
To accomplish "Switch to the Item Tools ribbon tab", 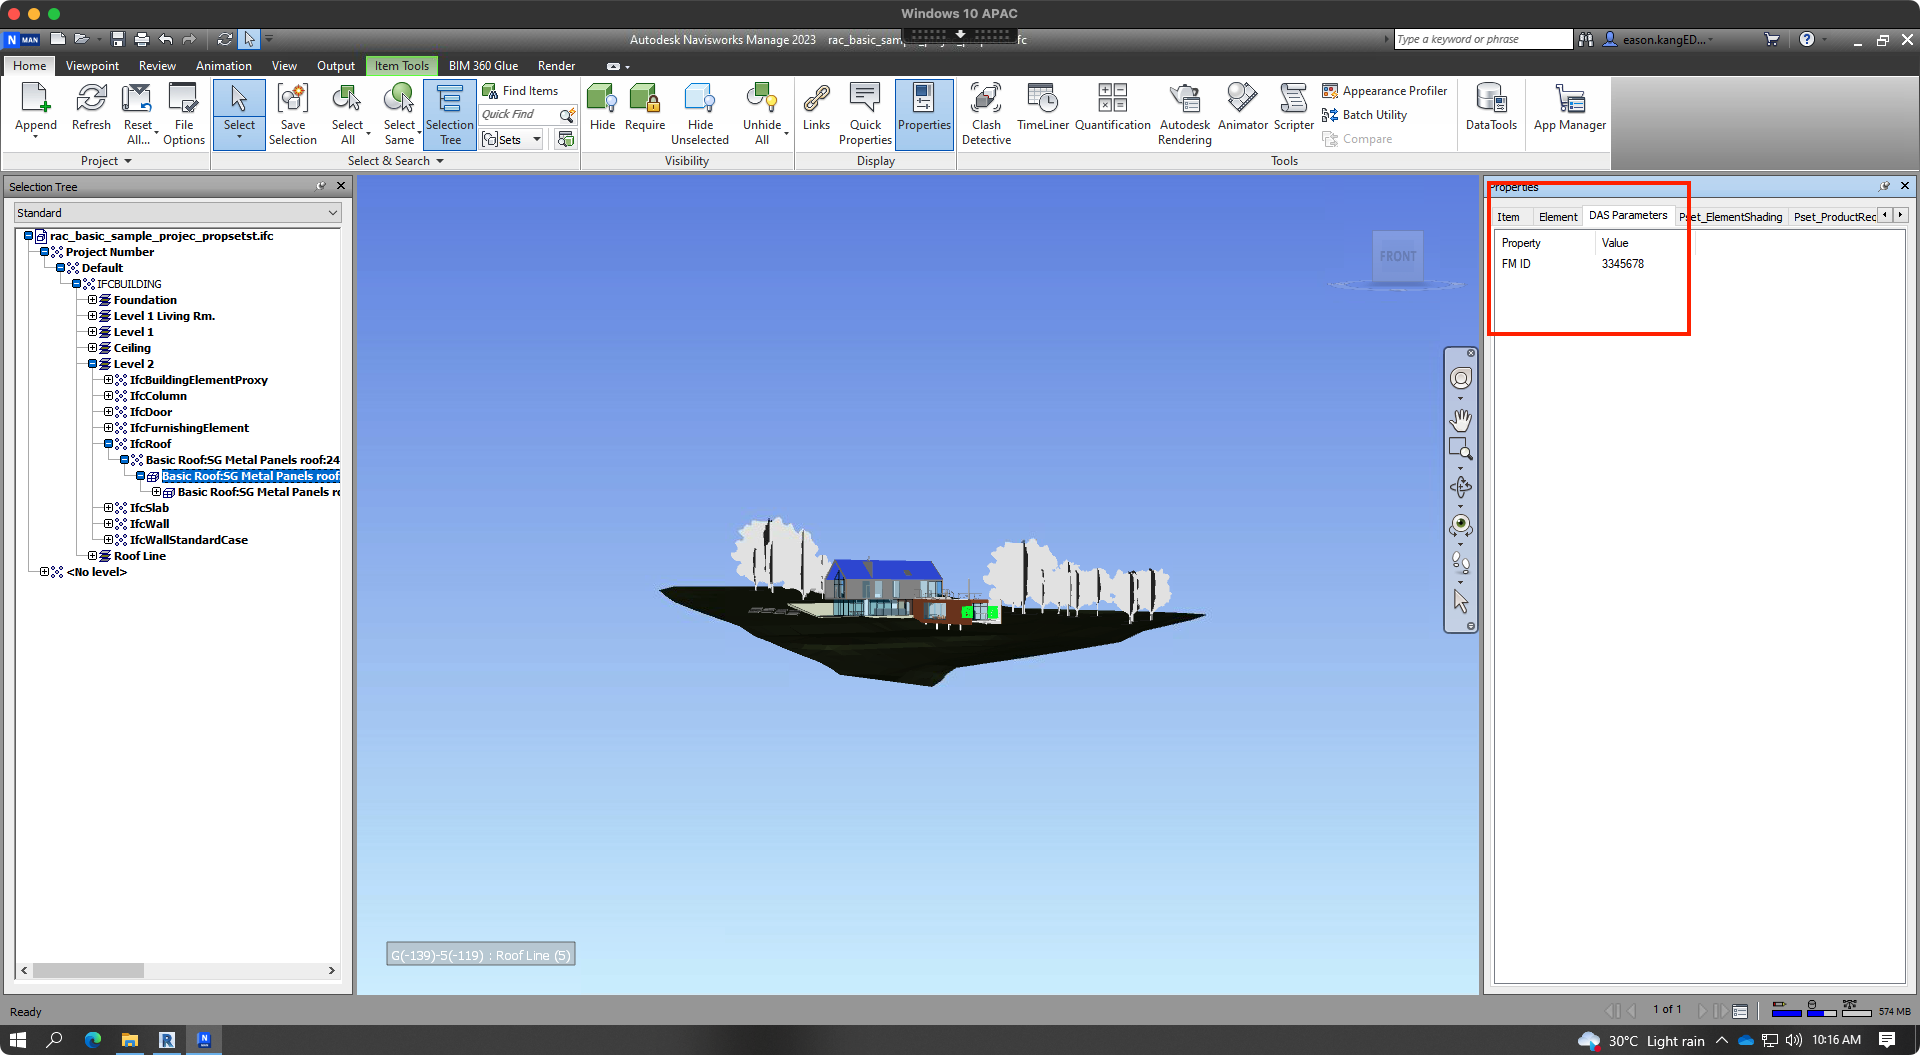I will (402, 65).
